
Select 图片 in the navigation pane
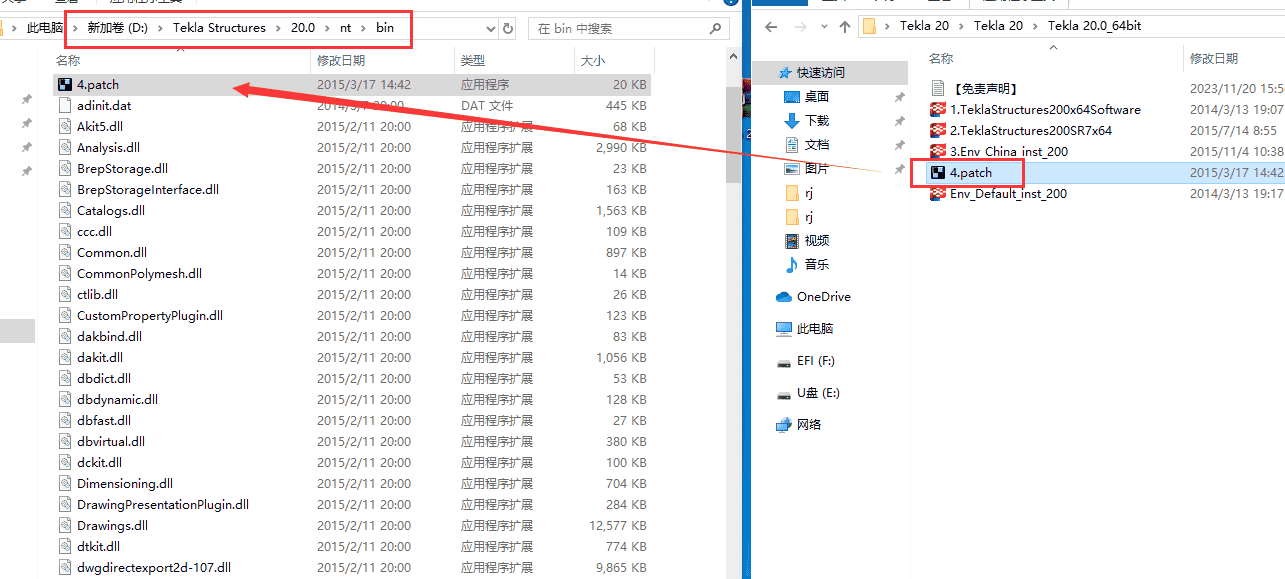pyautogui.click(x=817, y=168)
